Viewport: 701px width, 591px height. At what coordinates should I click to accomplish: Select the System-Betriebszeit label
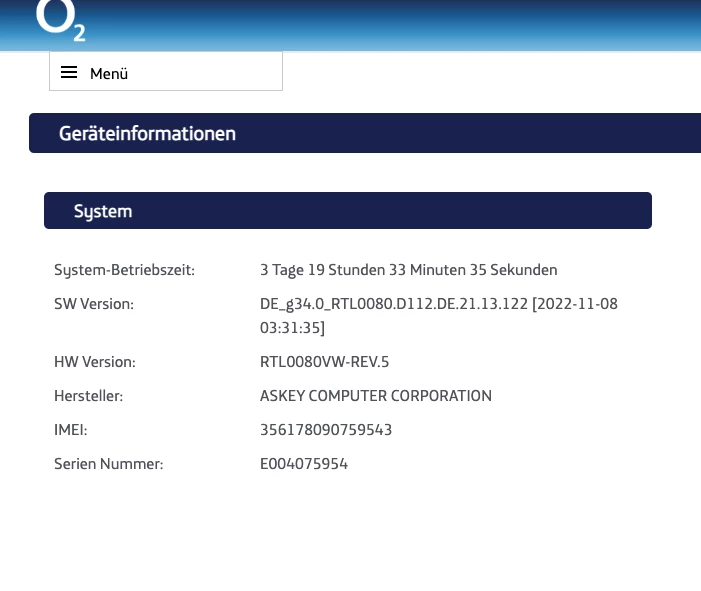click(124, 270)
